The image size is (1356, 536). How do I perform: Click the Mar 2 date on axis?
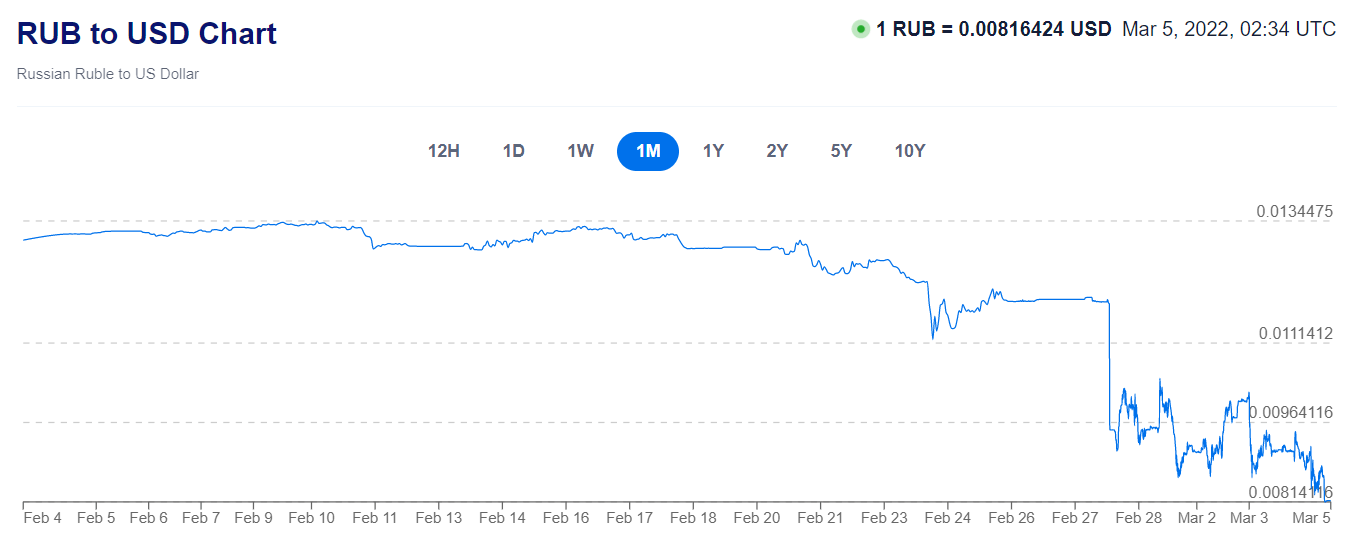(1196, 518)
